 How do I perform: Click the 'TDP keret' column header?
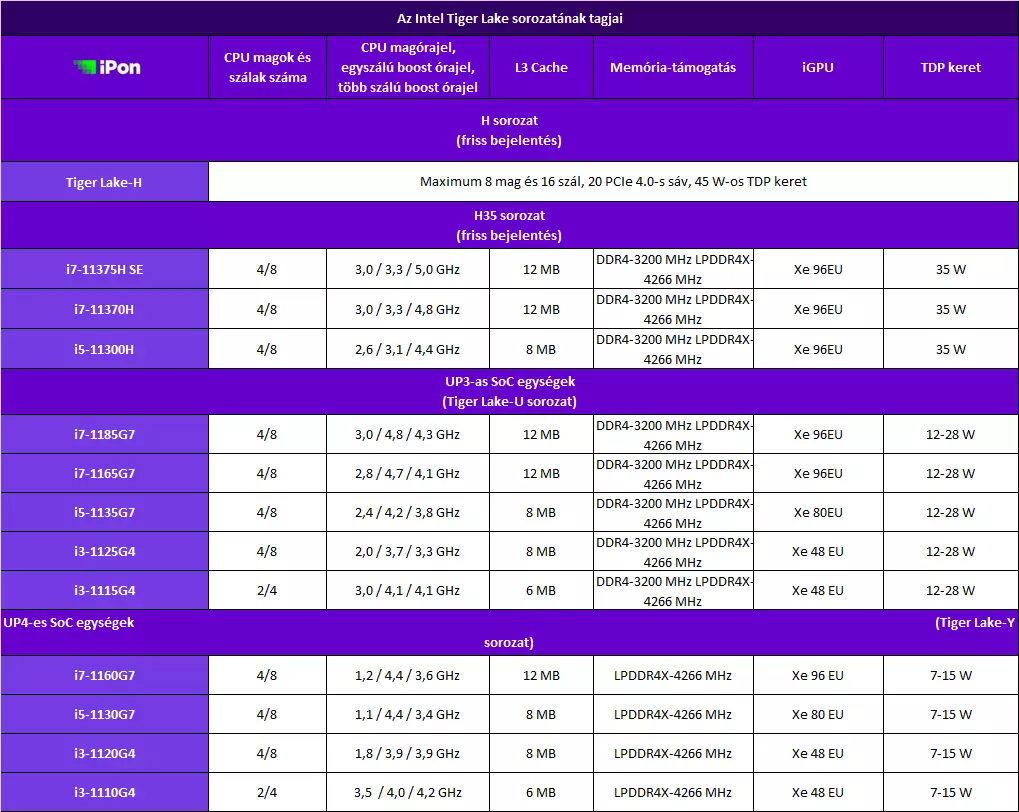tap(950, 67)
